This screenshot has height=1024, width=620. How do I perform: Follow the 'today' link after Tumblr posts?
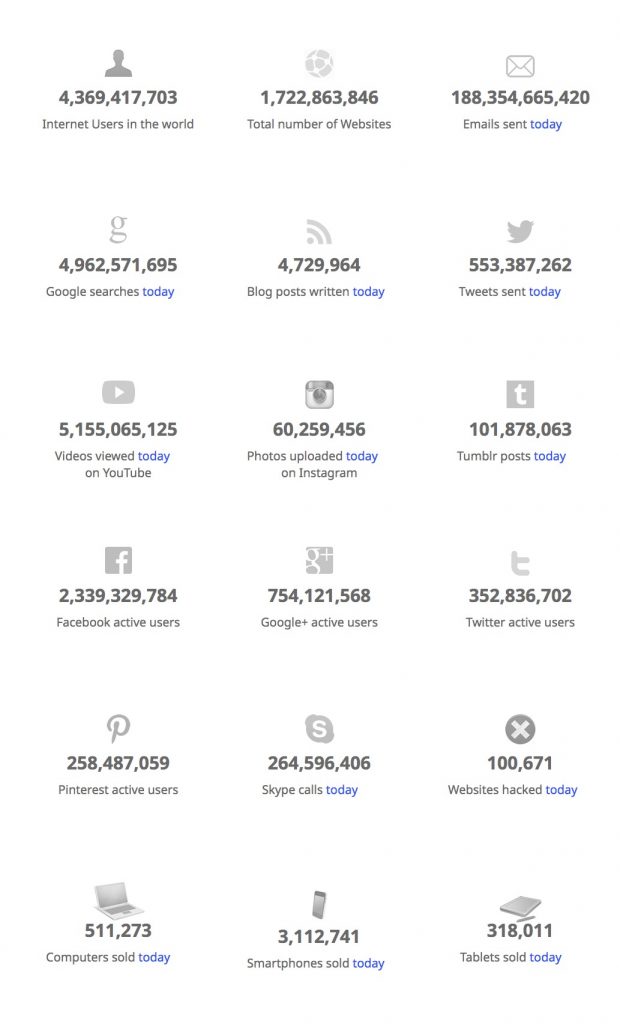coord(549,456)
